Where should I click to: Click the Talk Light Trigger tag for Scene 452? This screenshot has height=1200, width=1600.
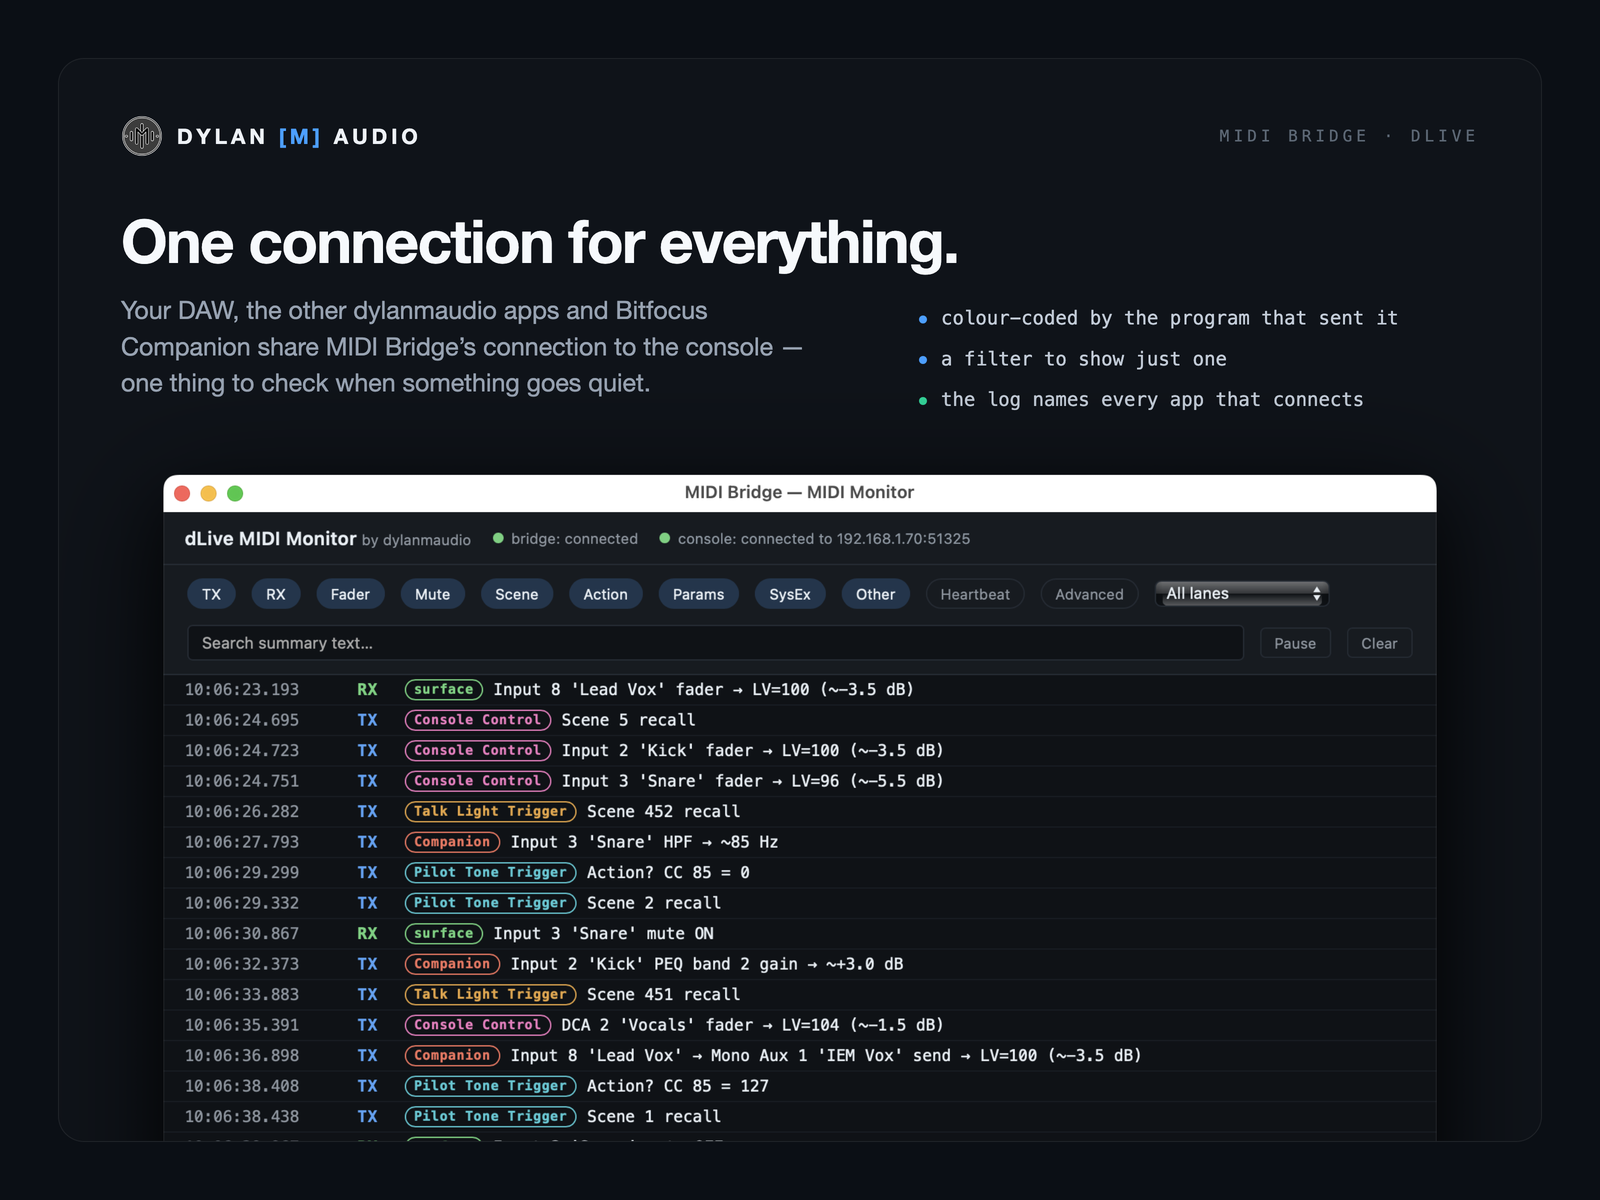[490, 811]
